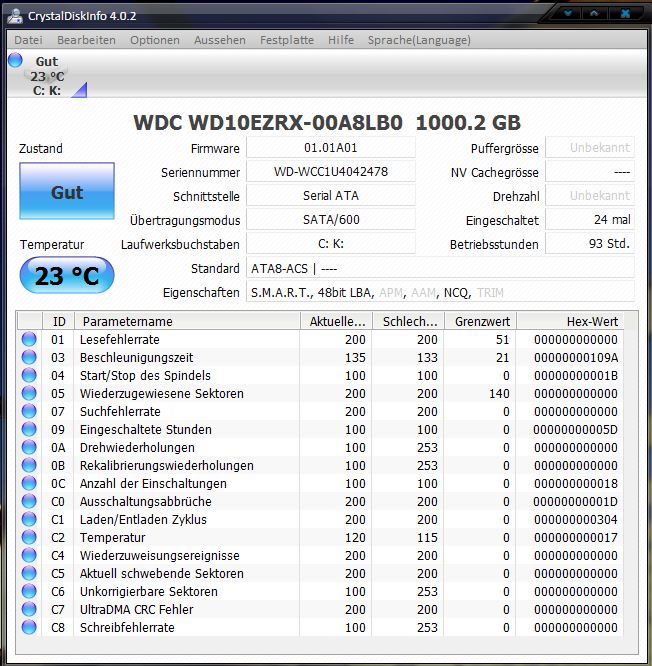Select hex value 00000000005D
This screenshot has height=666, width=652.
[x=576, y=429]
